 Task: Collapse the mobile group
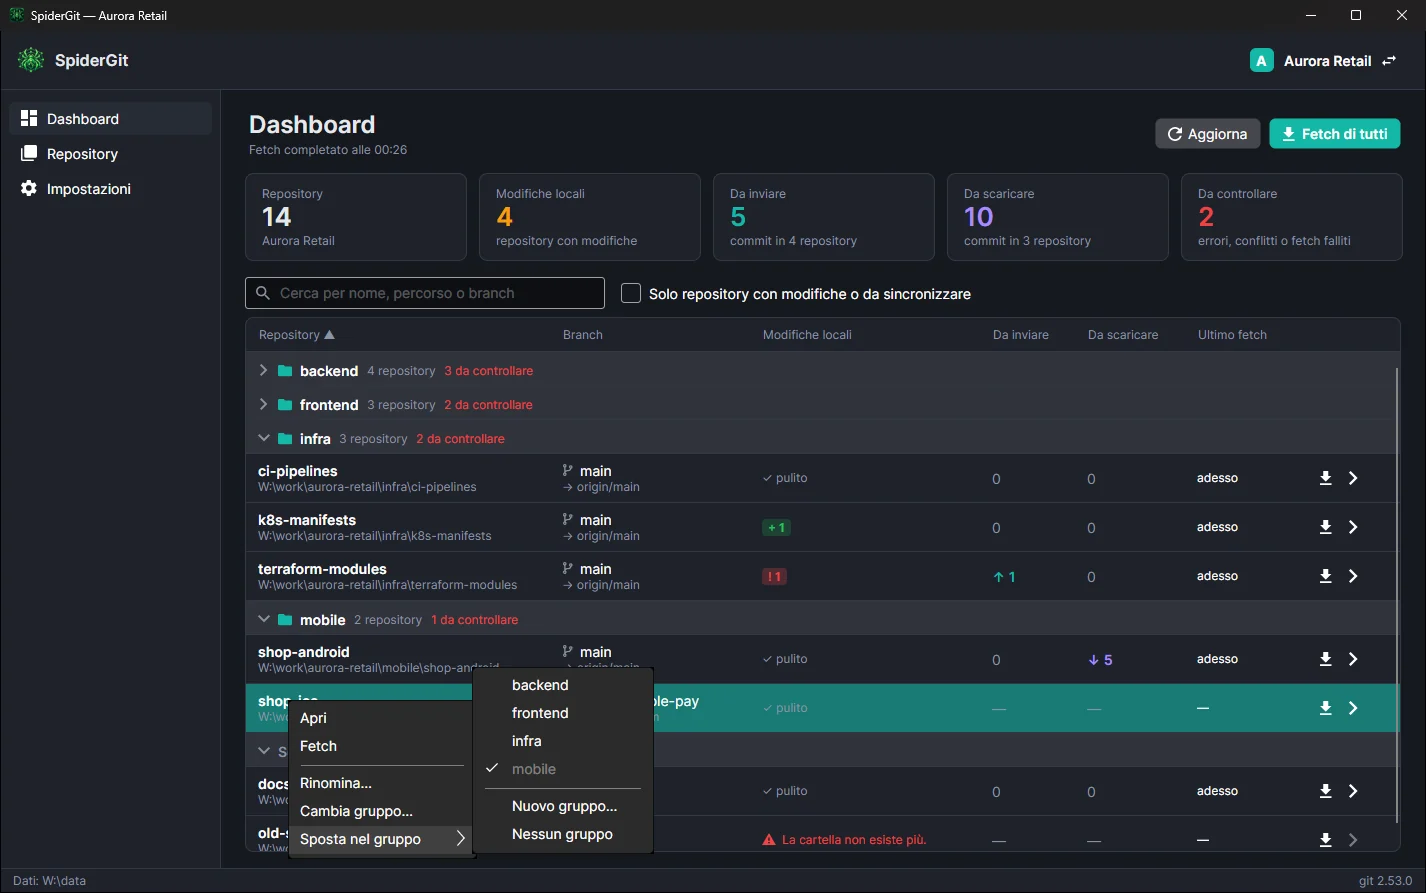click(264, 619)
